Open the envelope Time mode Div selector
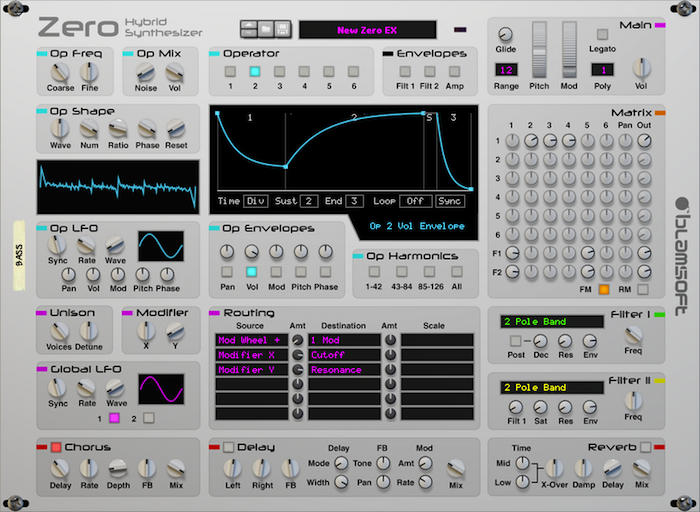 point(256,201)
